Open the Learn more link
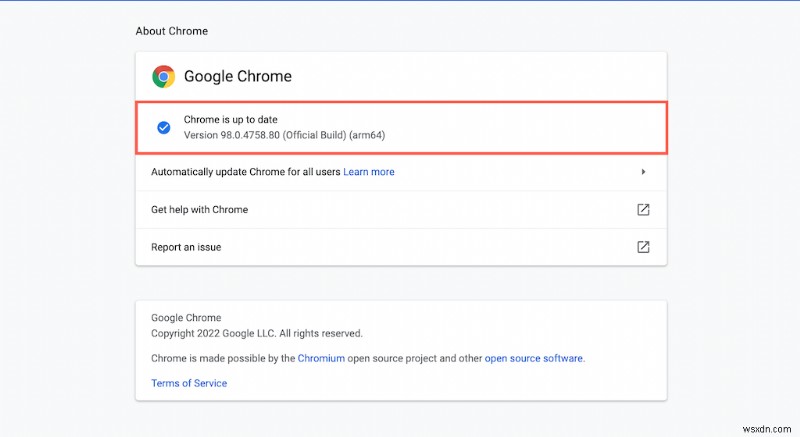 coord(368,172)
